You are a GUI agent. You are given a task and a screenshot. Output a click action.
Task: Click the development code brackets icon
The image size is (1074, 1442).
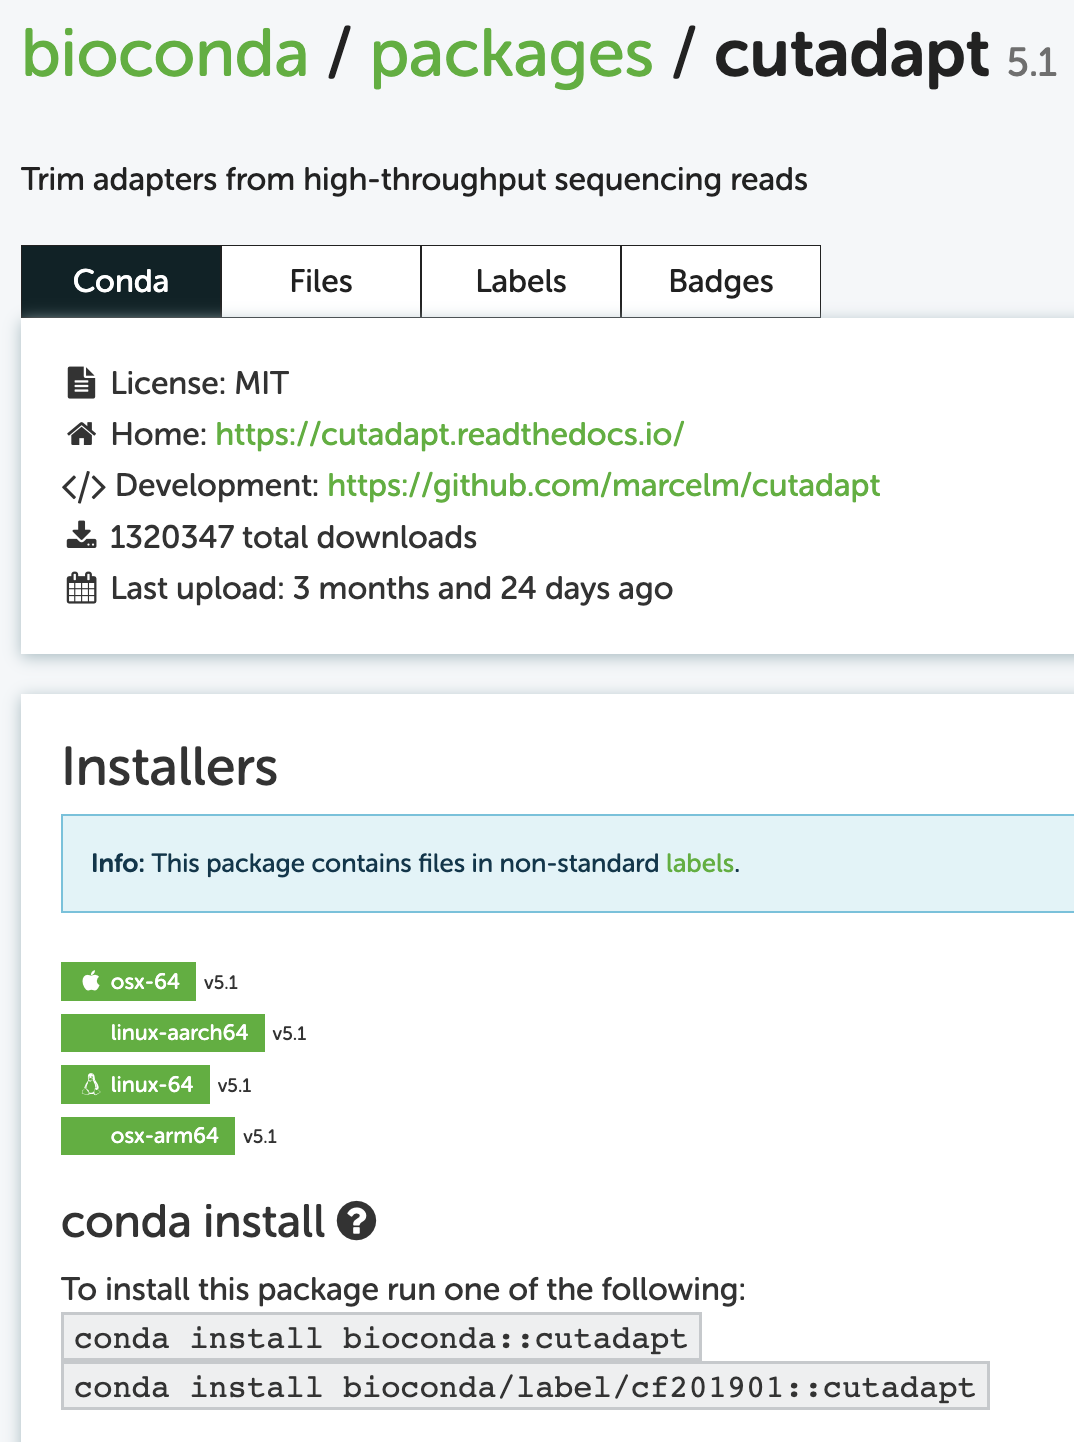tap(83, 486)
